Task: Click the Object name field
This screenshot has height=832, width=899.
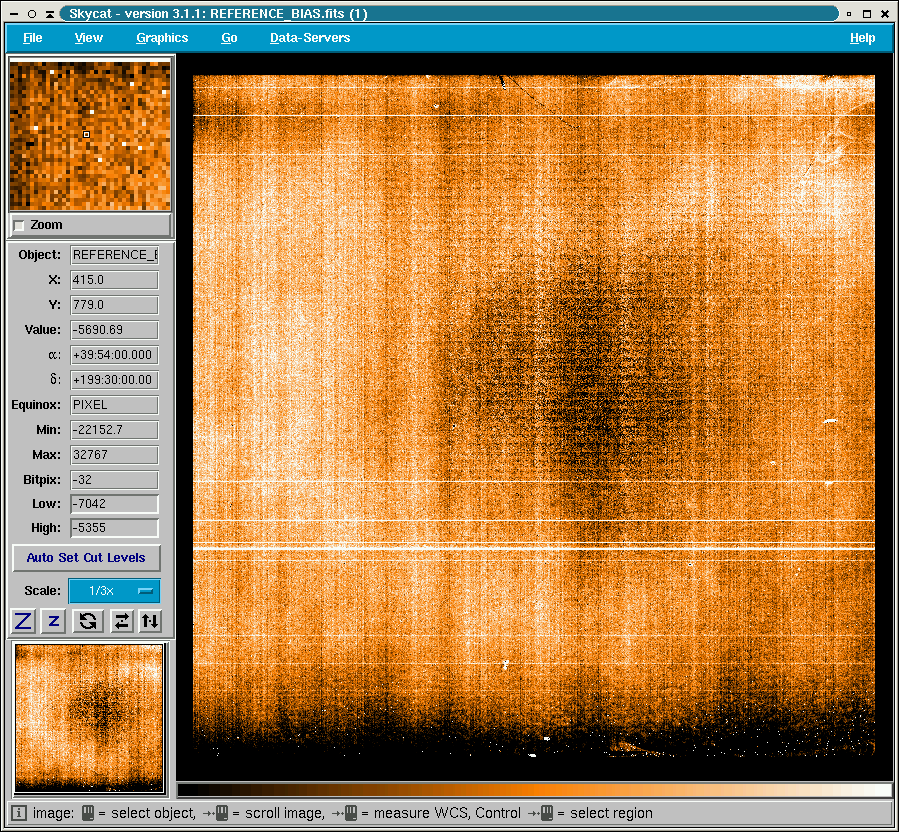Action: pos(114,255)
